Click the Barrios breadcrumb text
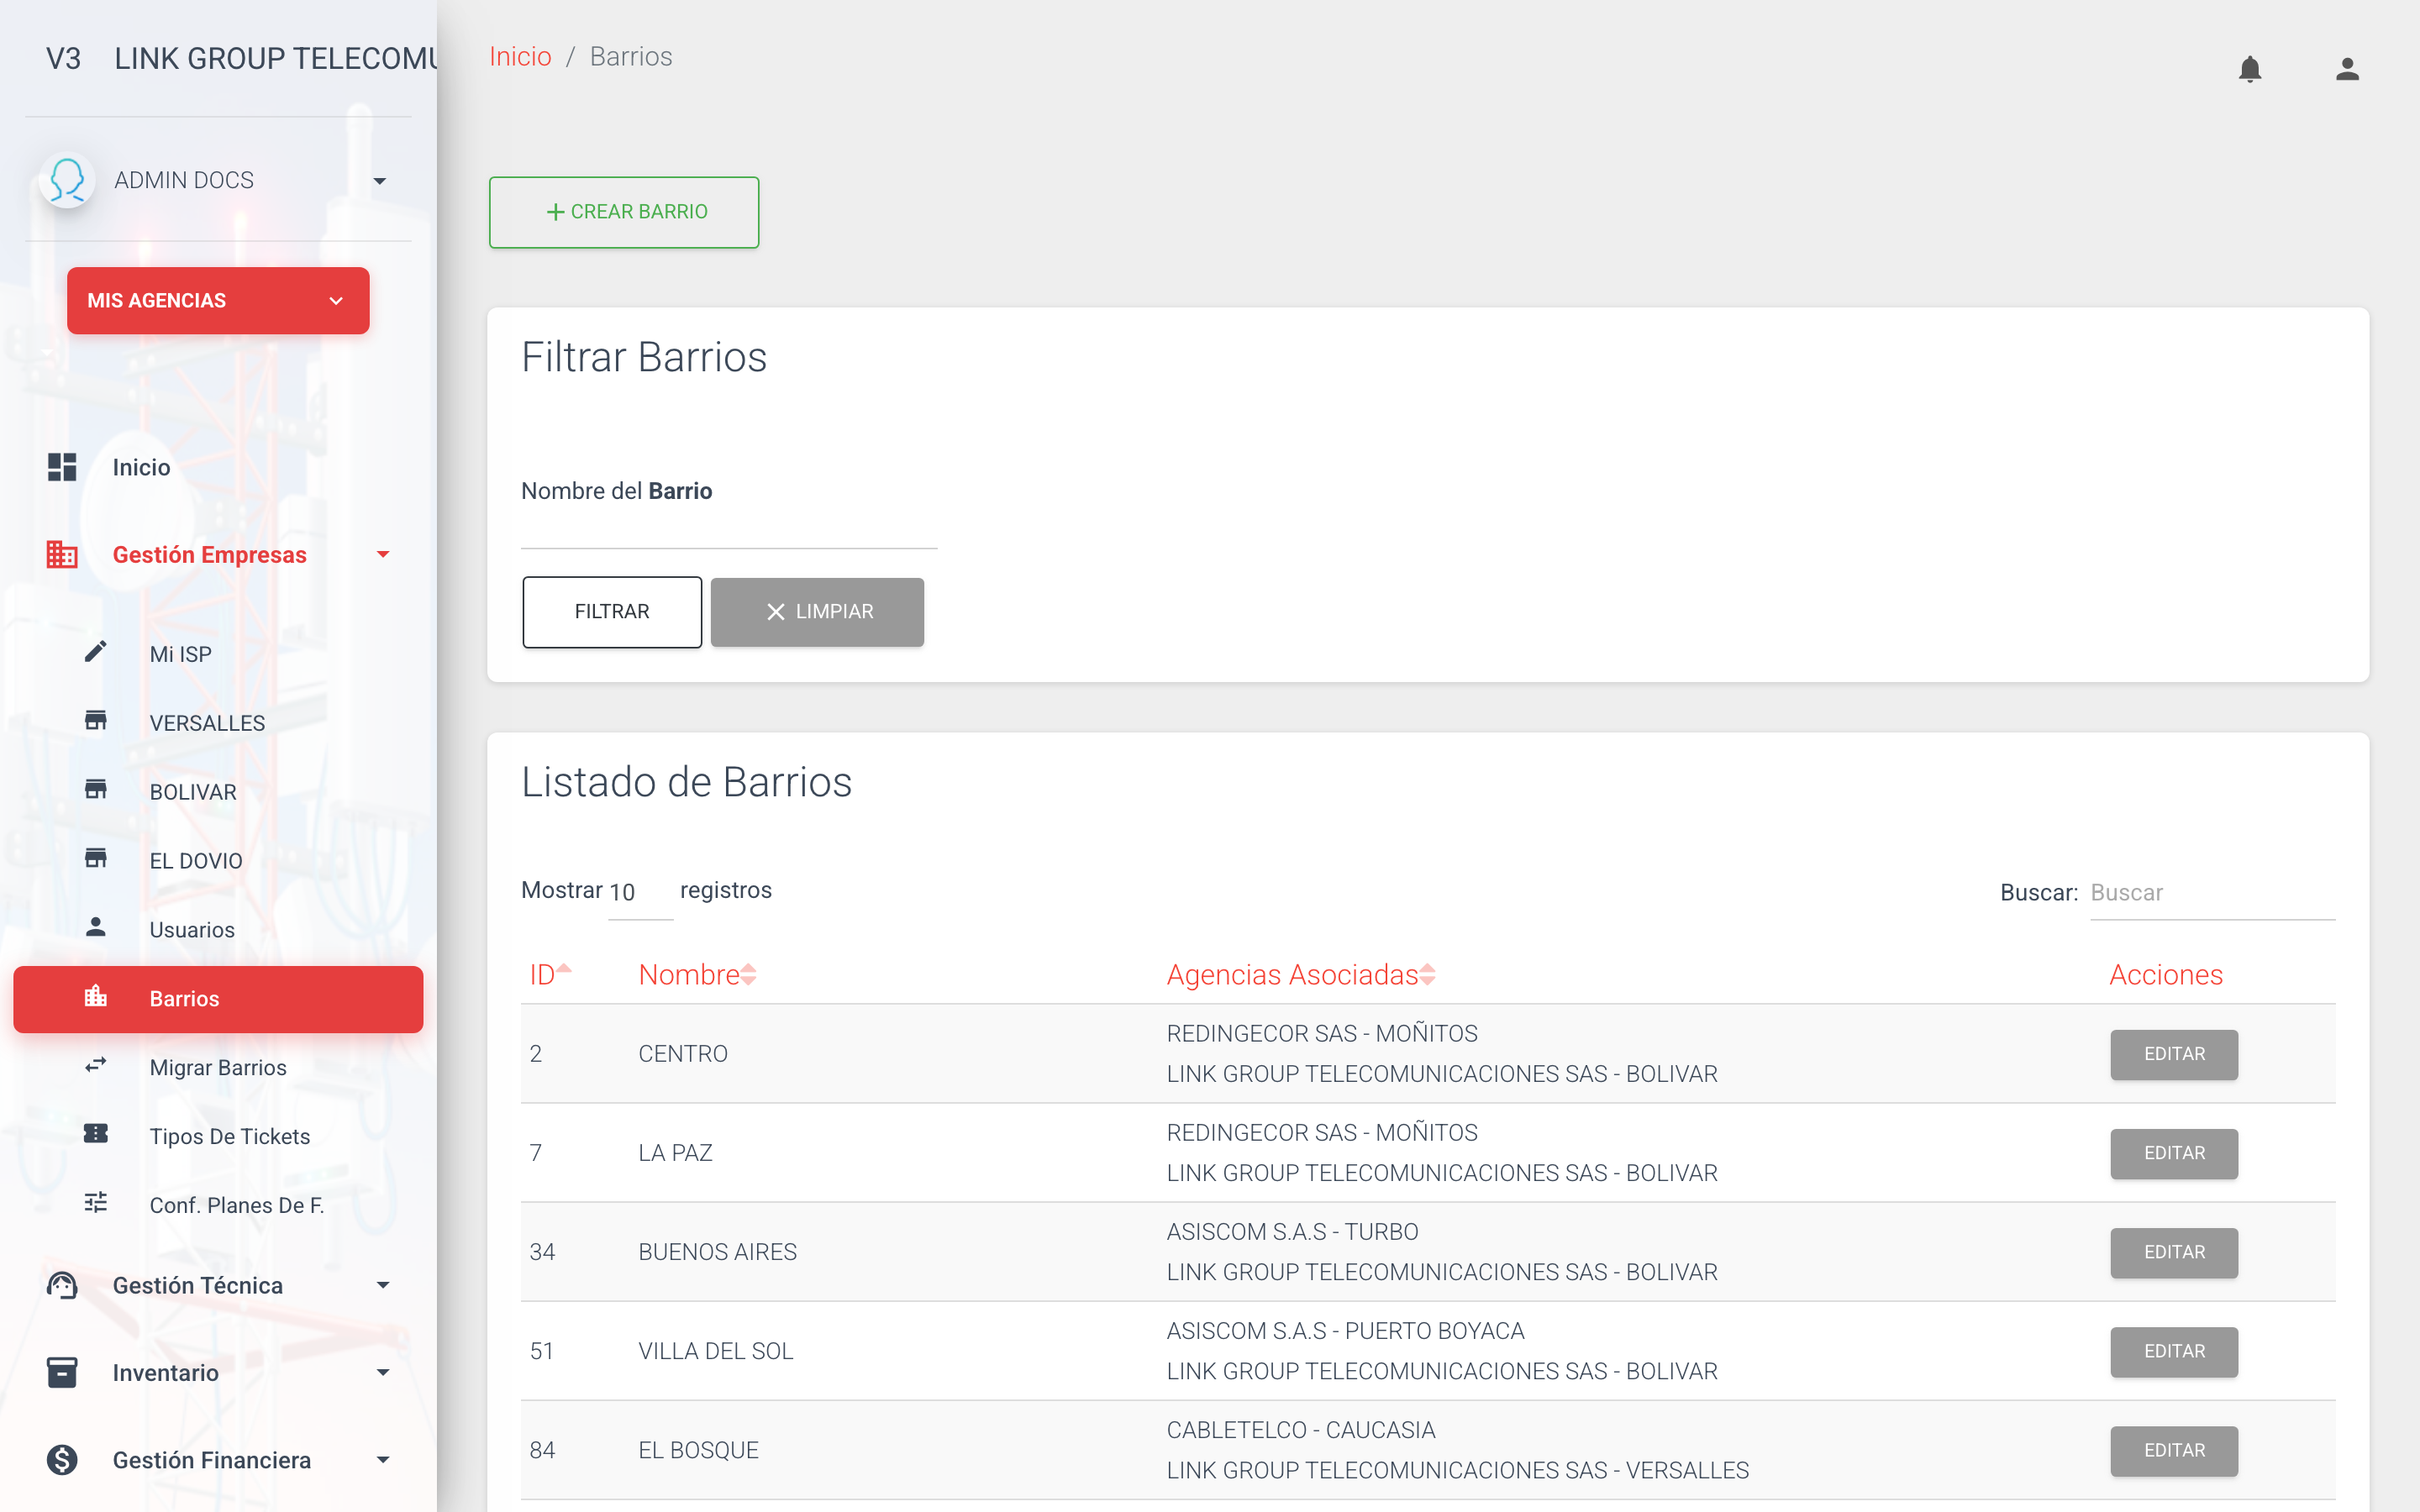Screen dimensions: 2420x1512 [631, 56]
